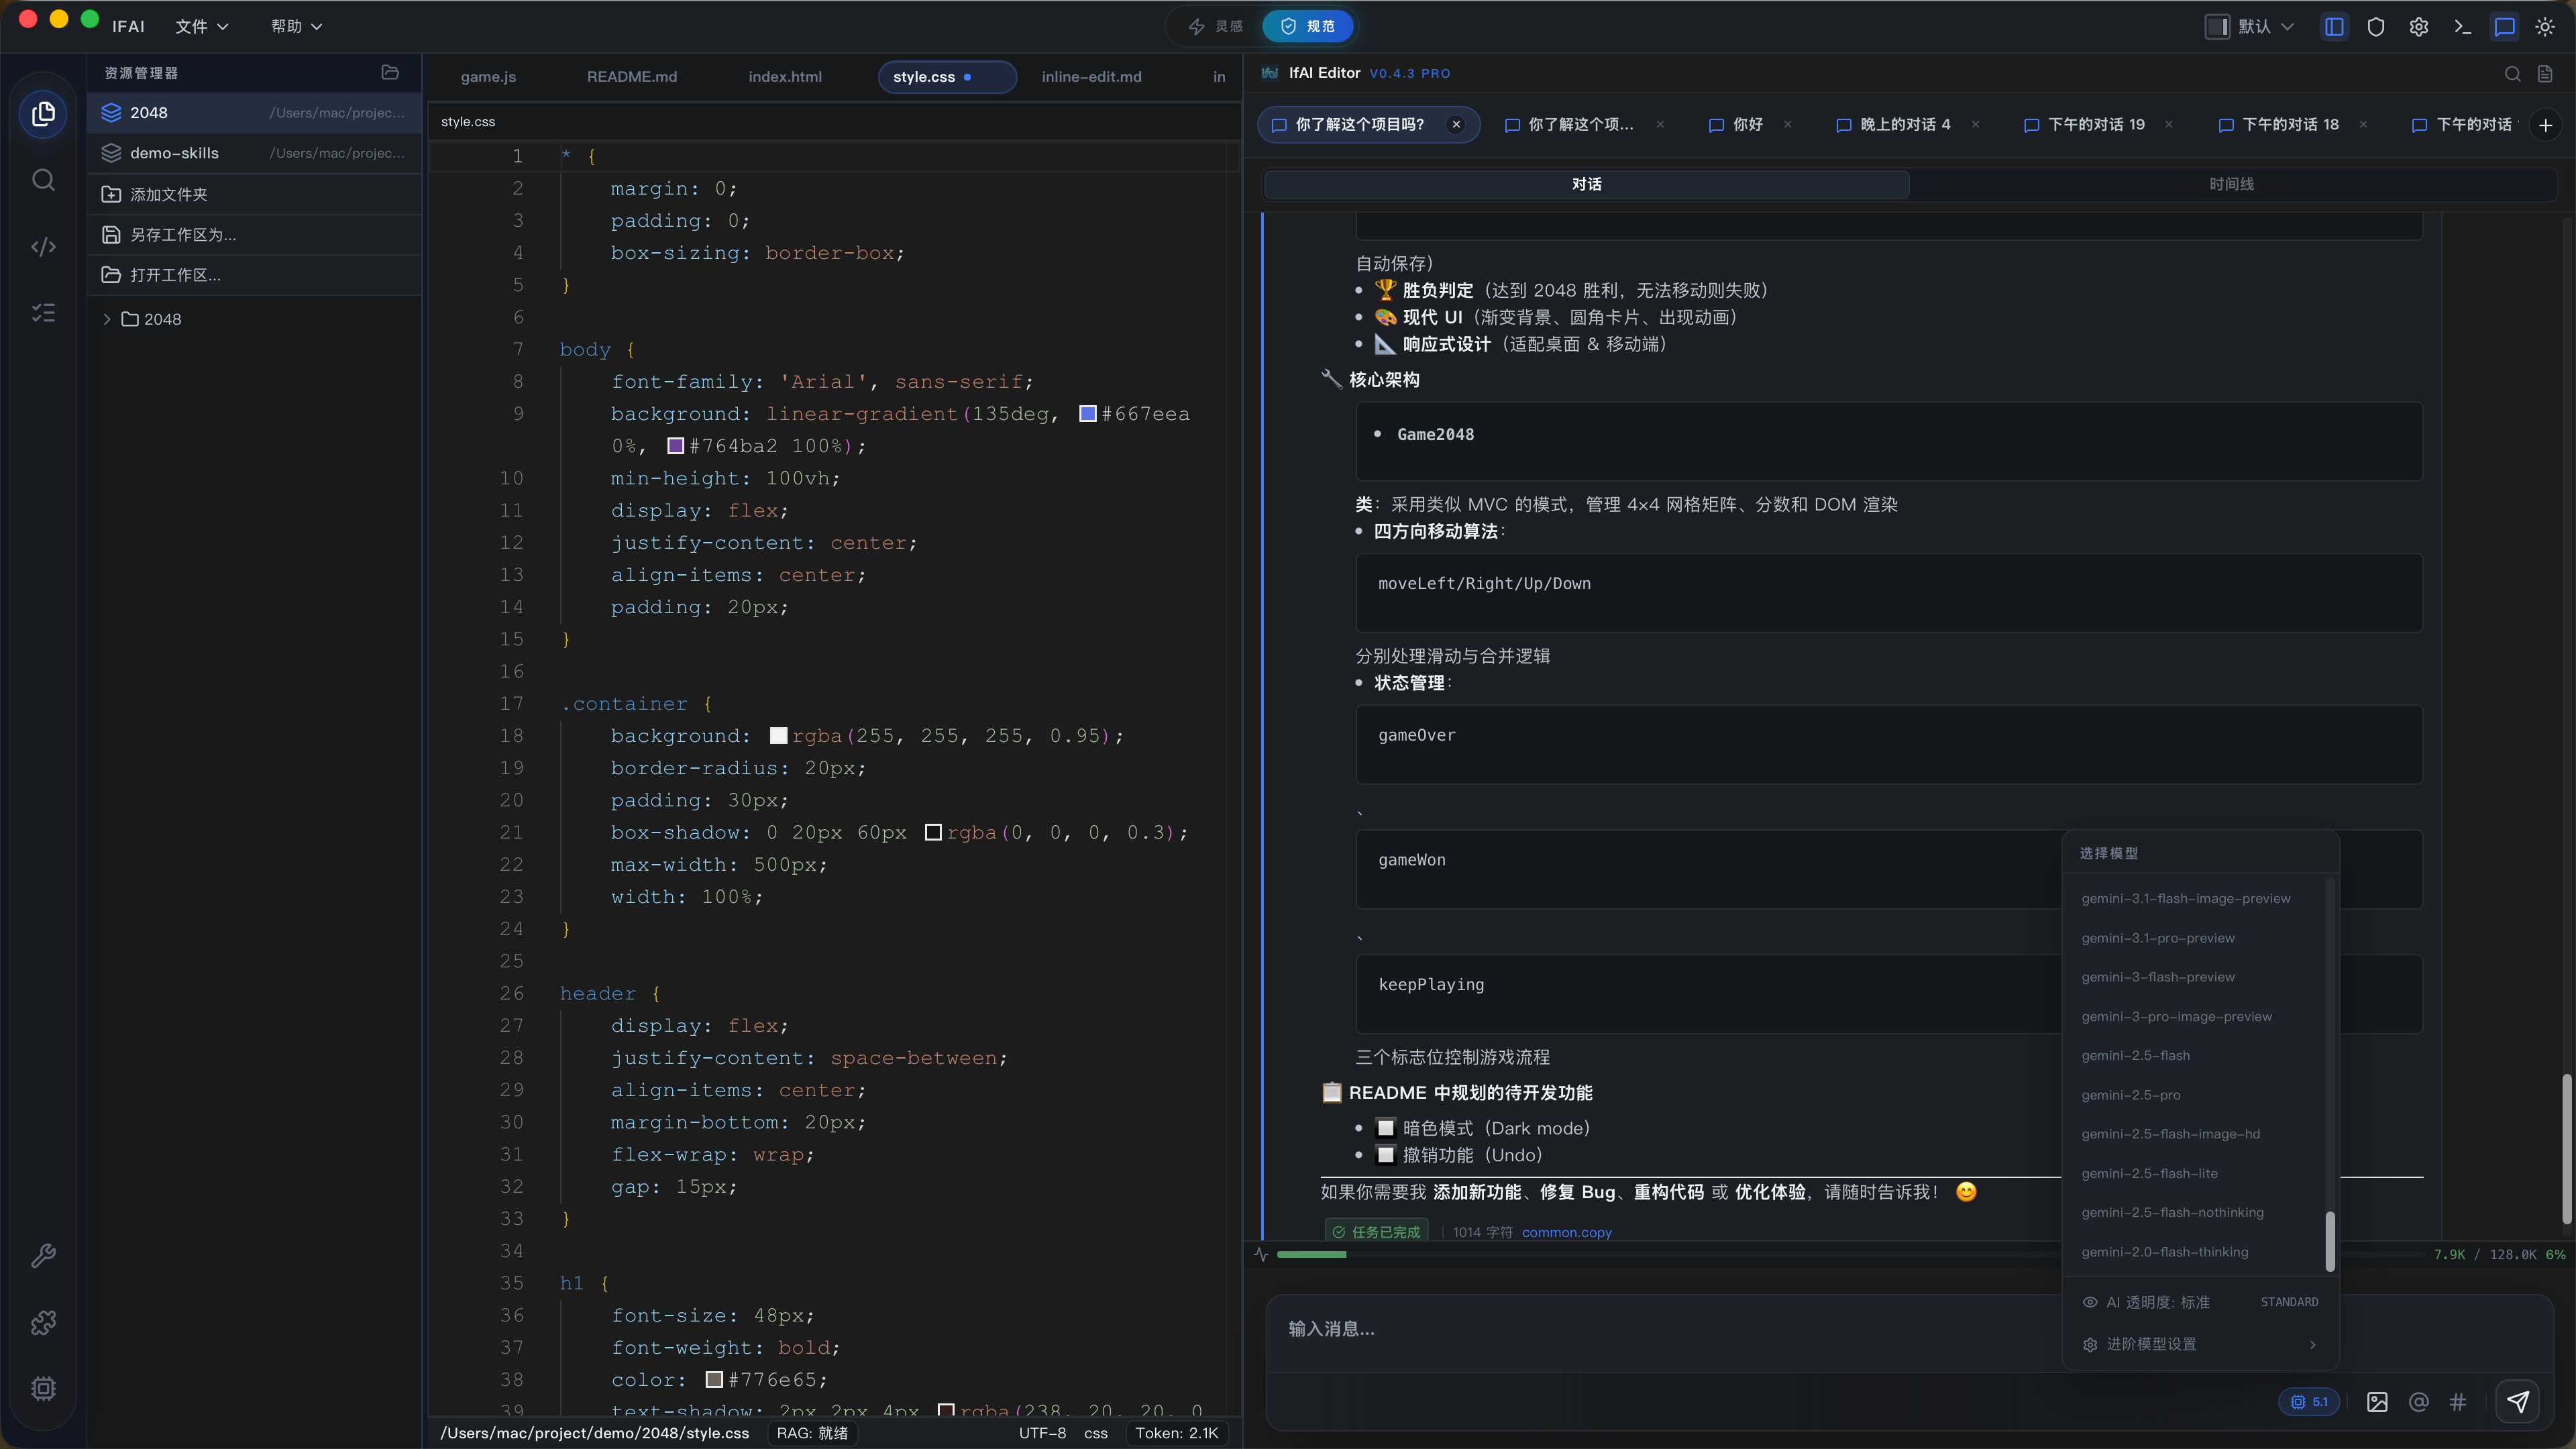Open the 帮助 menu
This screenshot has height=1449, width=2576.
tap(296, 26)
